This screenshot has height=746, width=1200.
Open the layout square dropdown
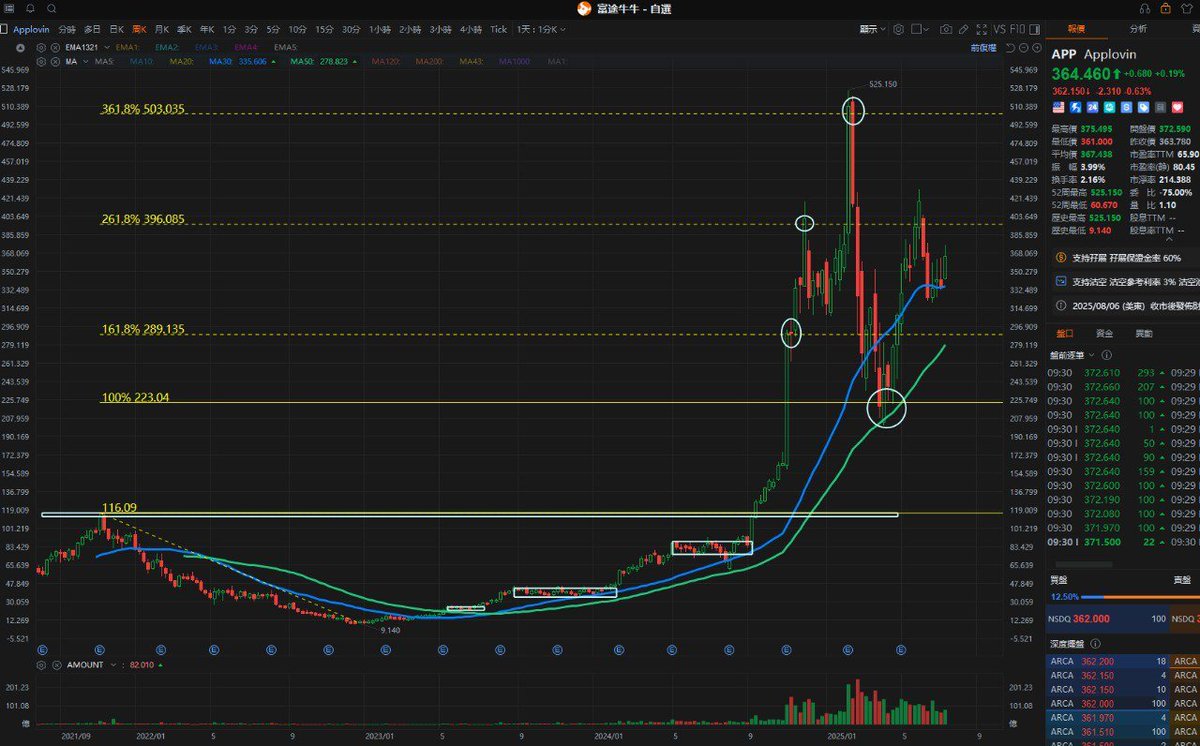click(919, 29)
